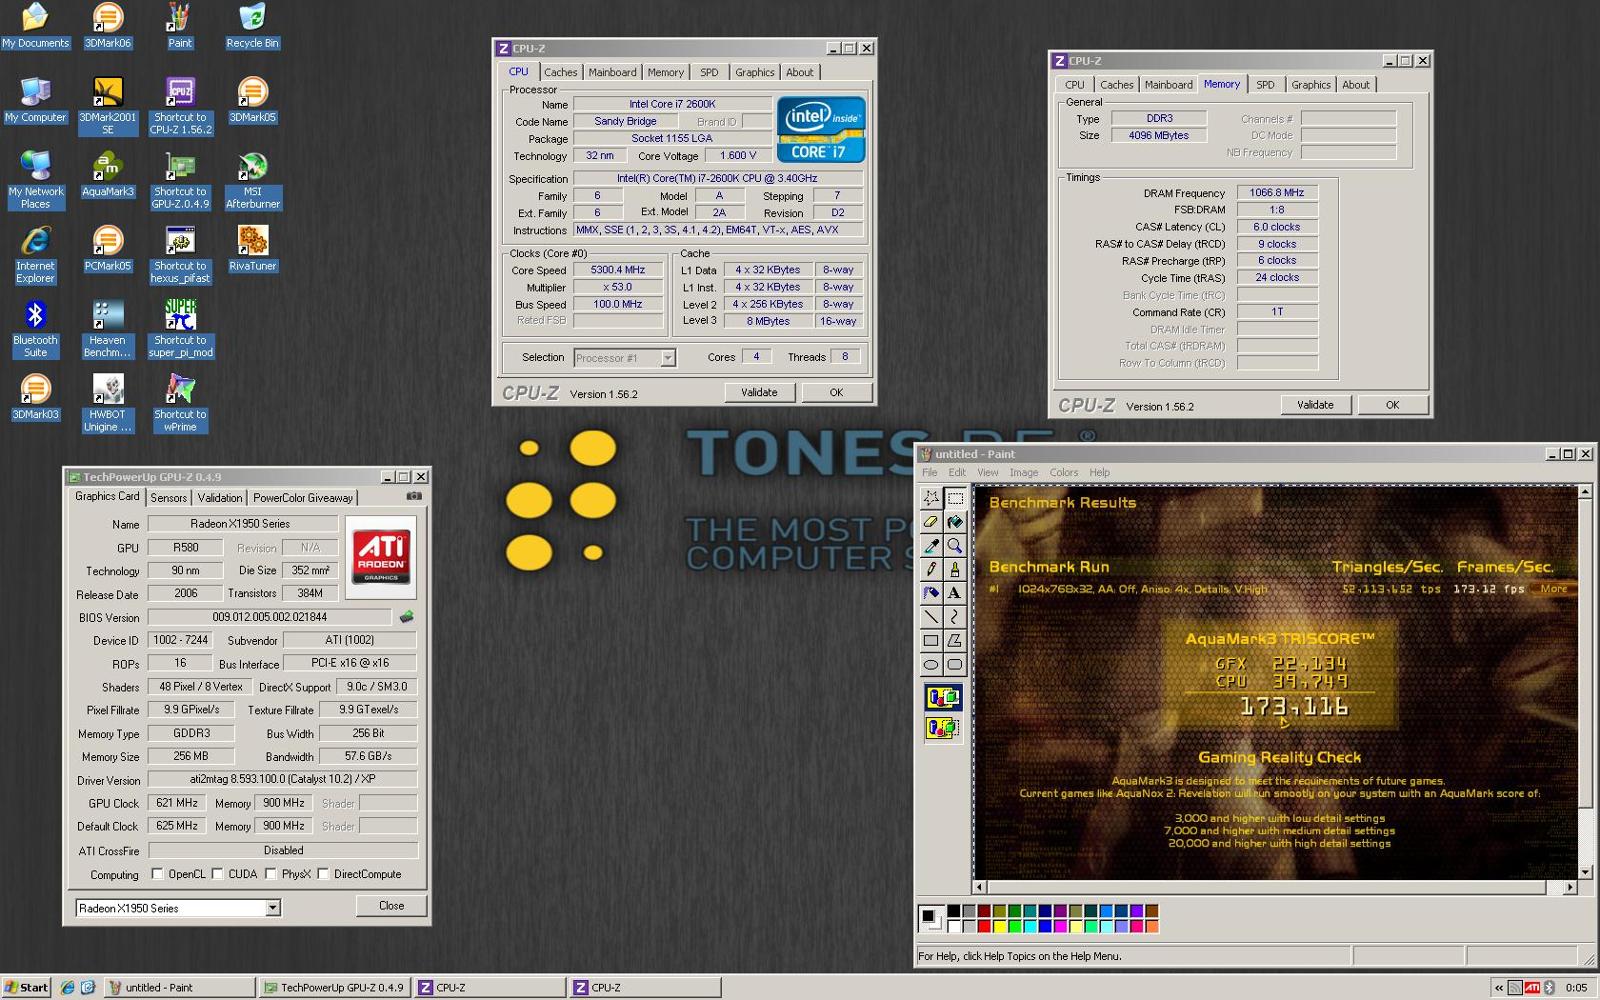The width and height of the screenshot is (1600, 1000).
Task: Switch to untitled - Paint taskbar button
Action: point(180,987)
